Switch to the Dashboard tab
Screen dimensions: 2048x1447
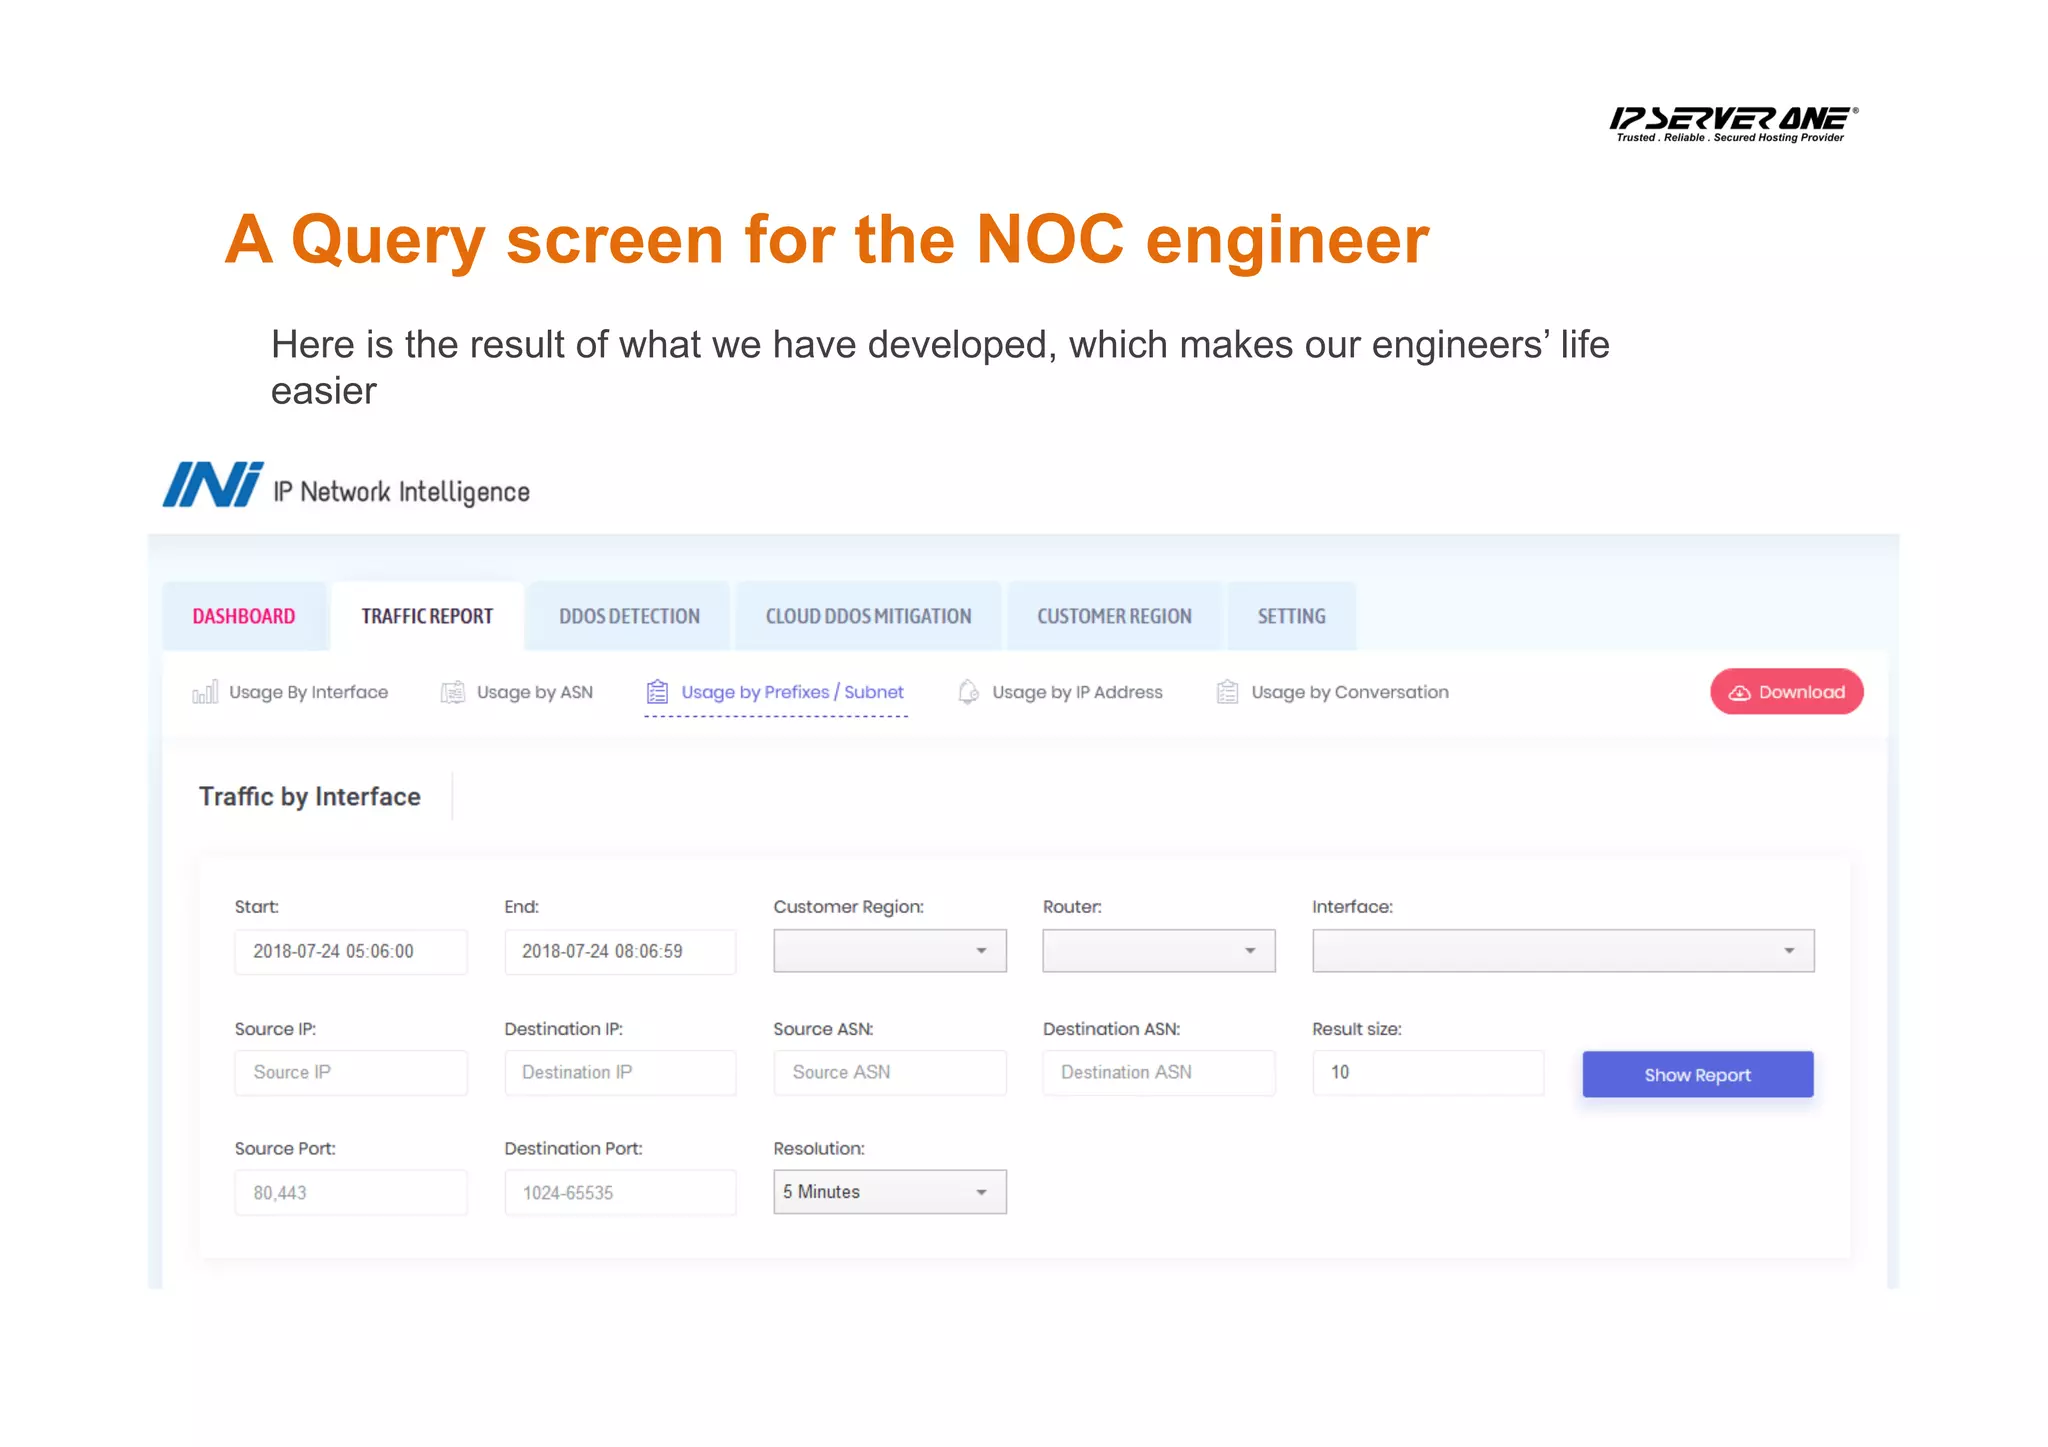244,616
